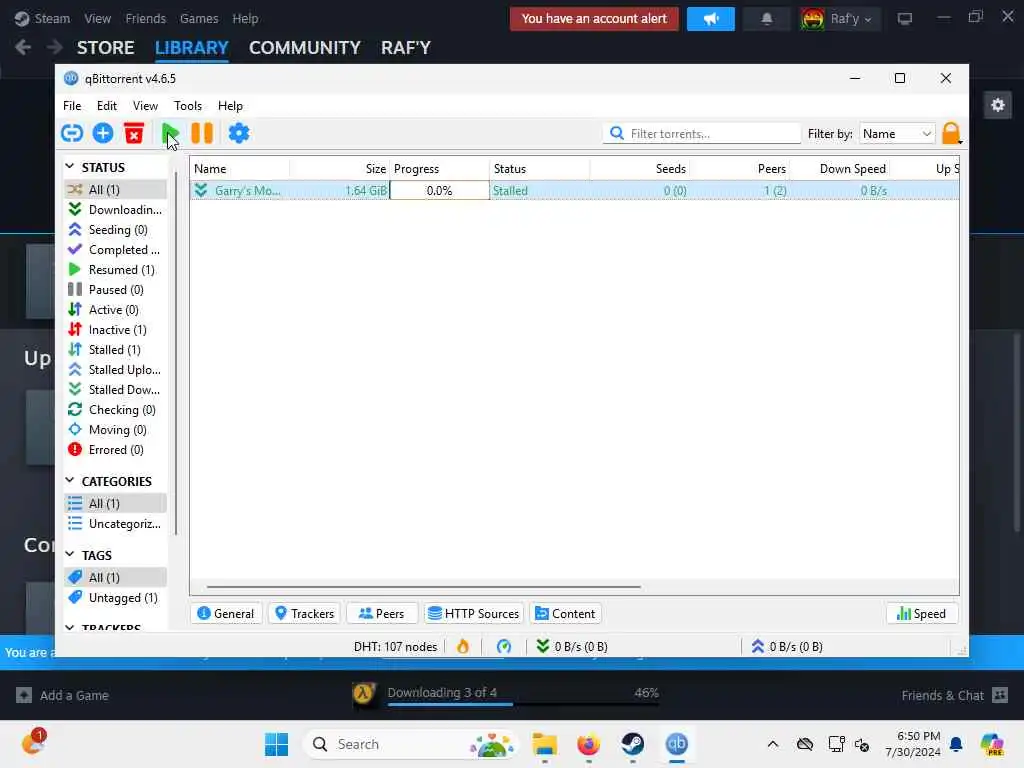Viewport: 1024px width, 768px height.
Task: Select Checking (0) status filter
Action: click(x=116, y=410)
